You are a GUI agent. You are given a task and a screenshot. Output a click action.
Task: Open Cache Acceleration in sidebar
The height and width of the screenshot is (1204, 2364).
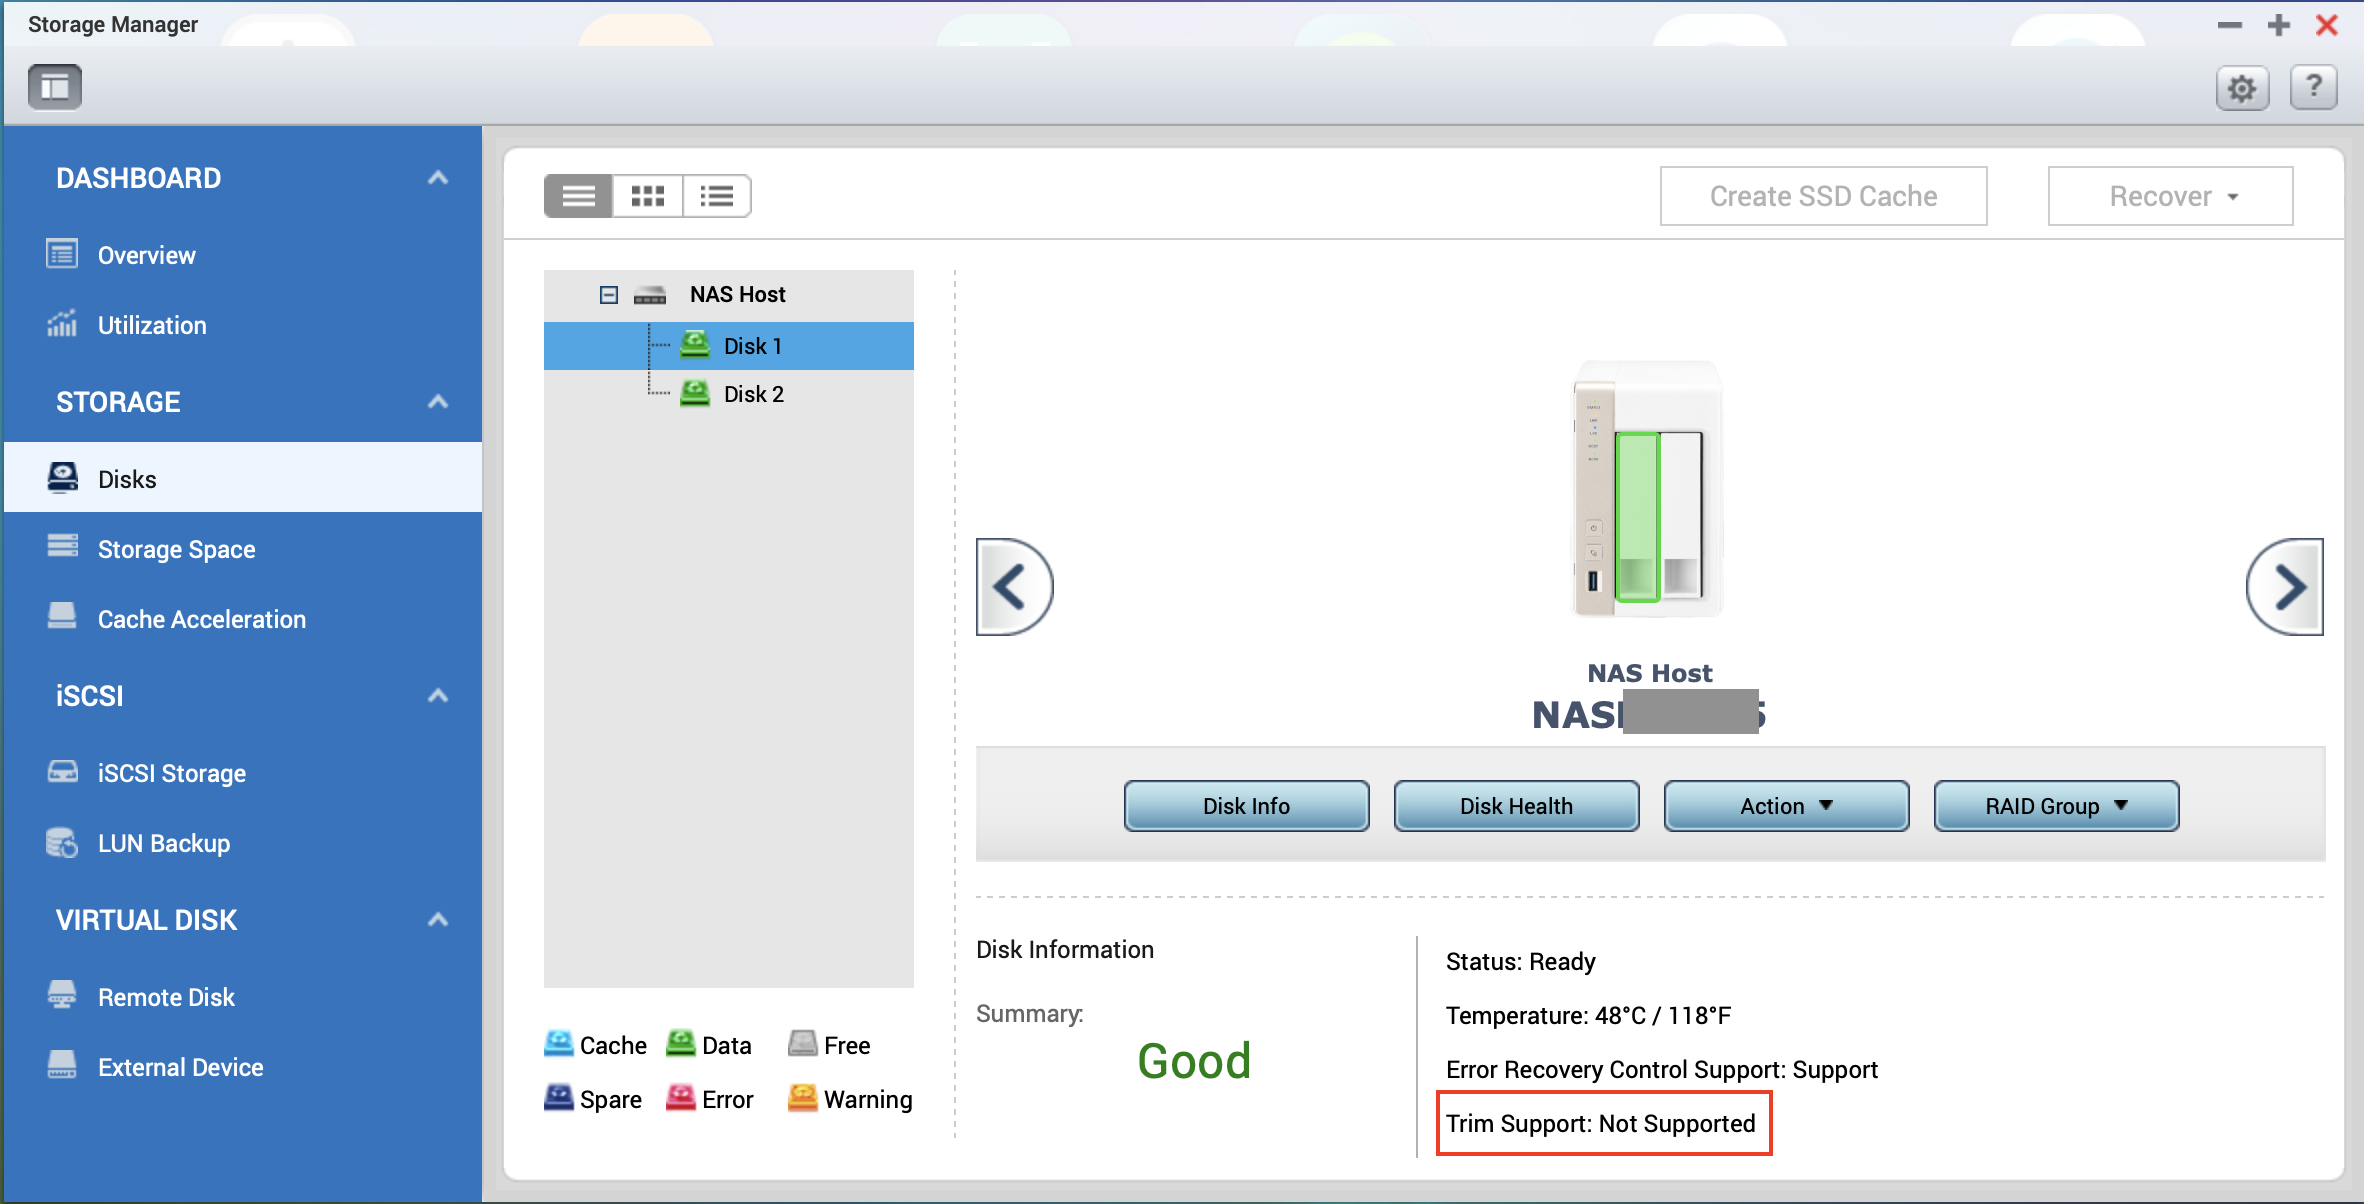click(x=201, y=619)
